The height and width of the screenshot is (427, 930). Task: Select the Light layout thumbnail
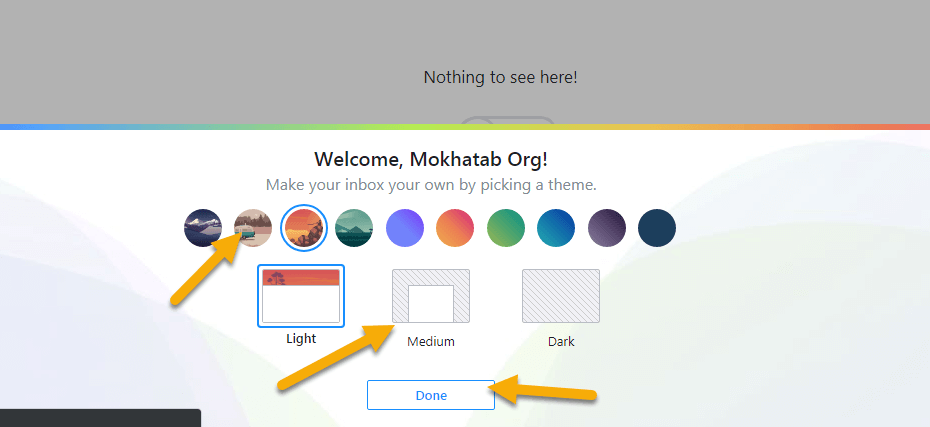point(301,296)
